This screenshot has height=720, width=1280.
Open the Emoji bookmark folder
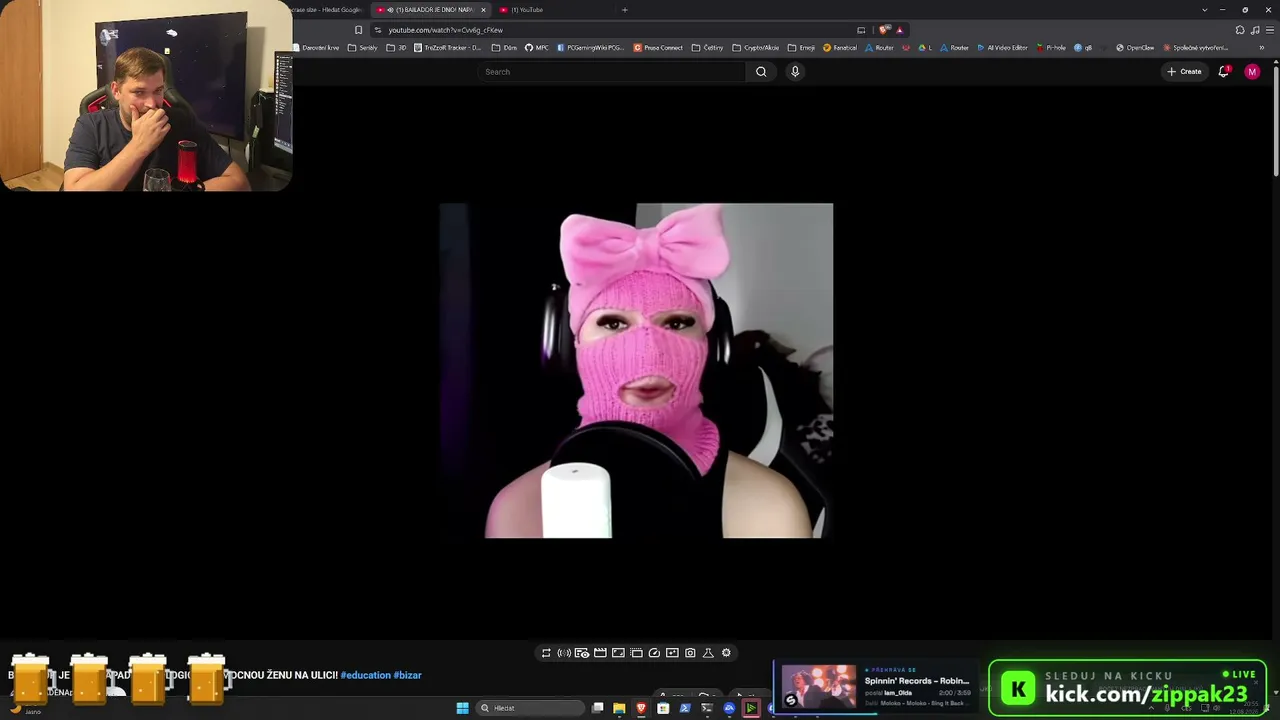[802, 48]
